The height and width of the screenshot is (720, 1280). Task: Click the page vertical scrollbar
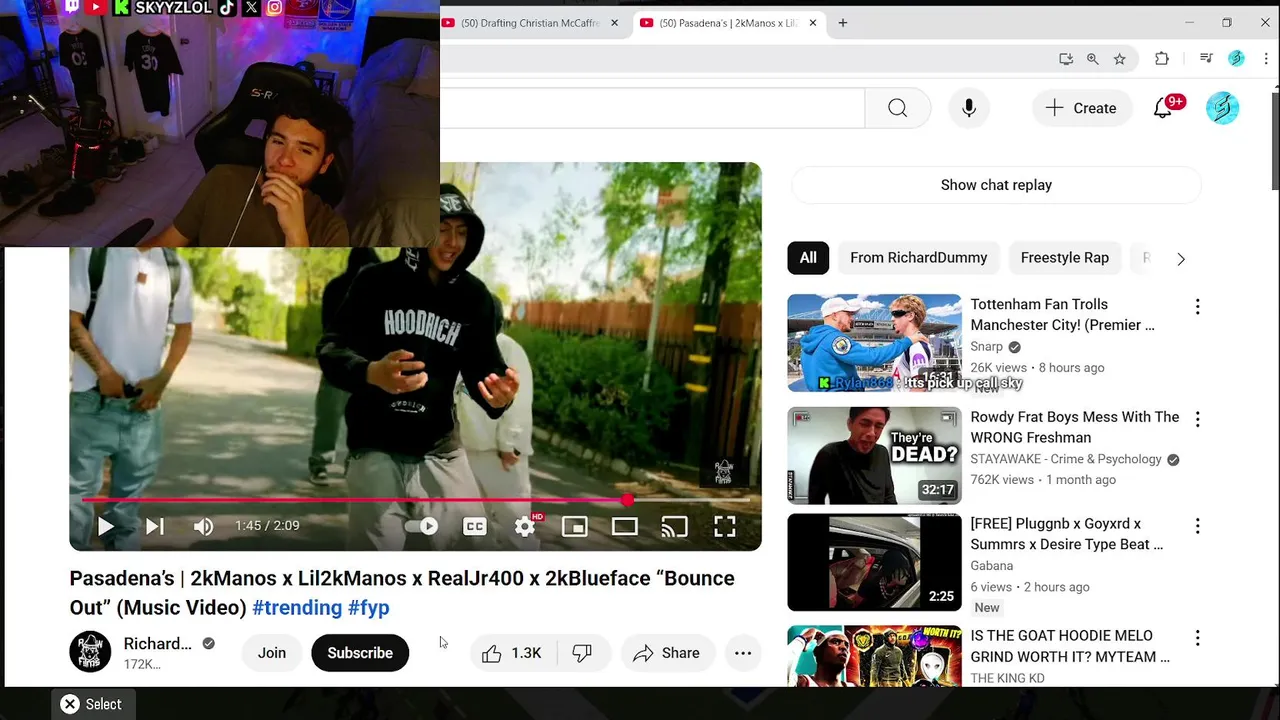1275,140
